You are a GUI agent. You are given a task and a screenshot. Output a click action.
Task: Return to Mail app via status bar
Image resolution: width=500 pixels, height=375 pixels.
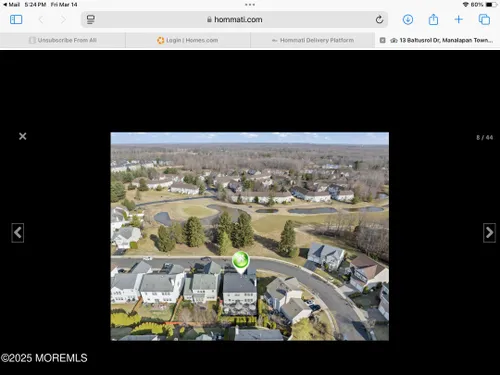point(12,5)
